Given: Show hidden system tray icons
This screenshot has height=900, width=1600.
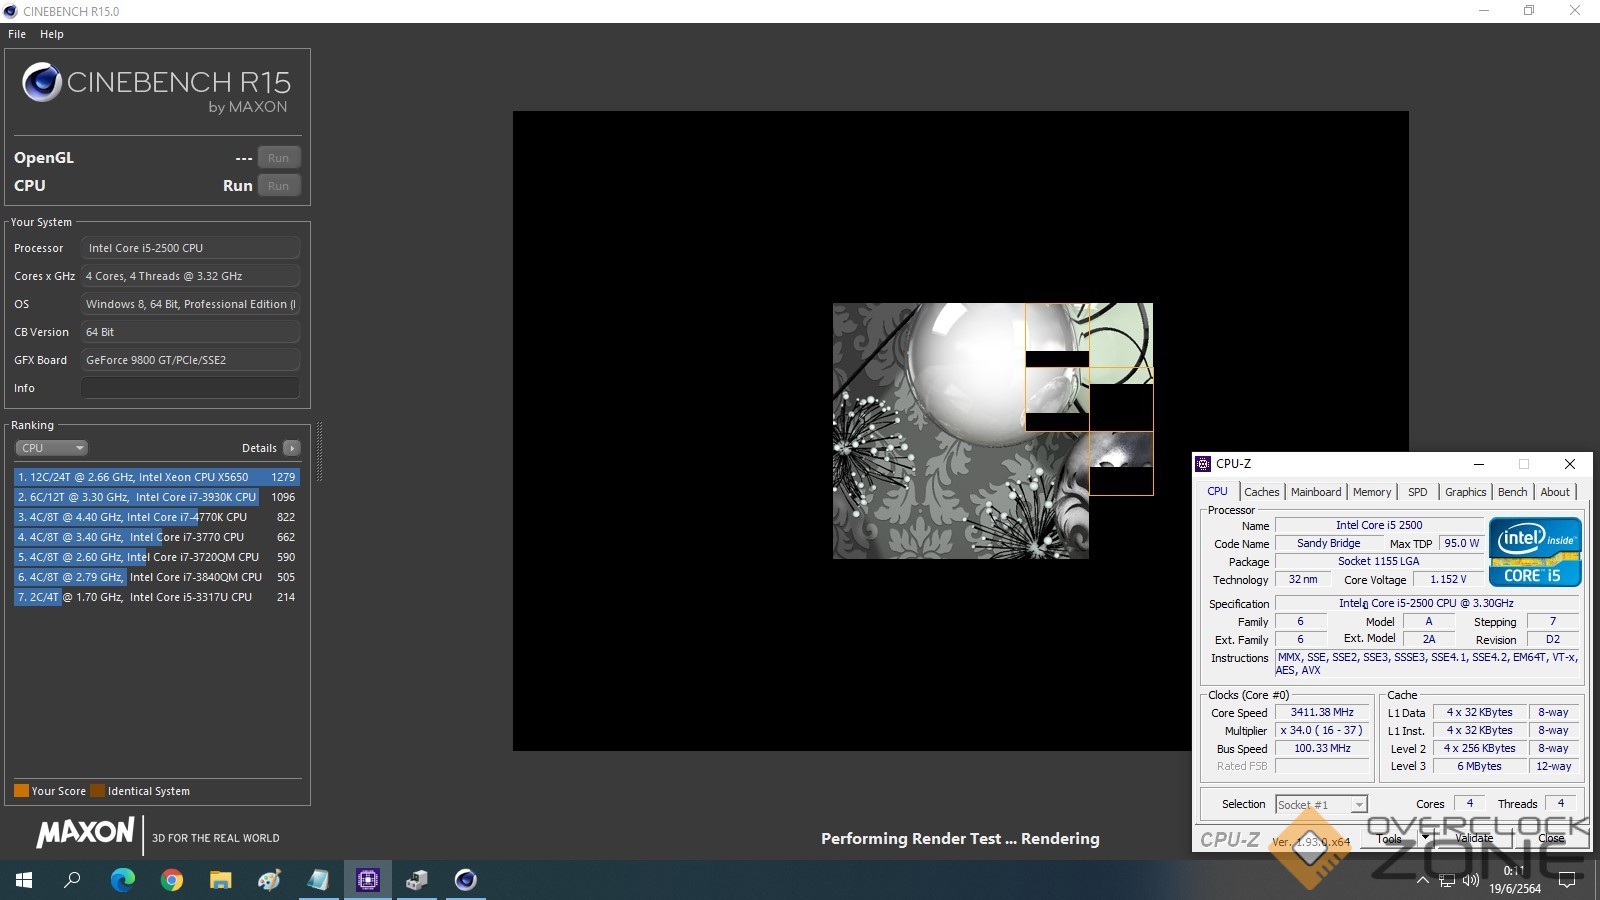Looking at the screenshot, I should click(x=1422, y=880).
